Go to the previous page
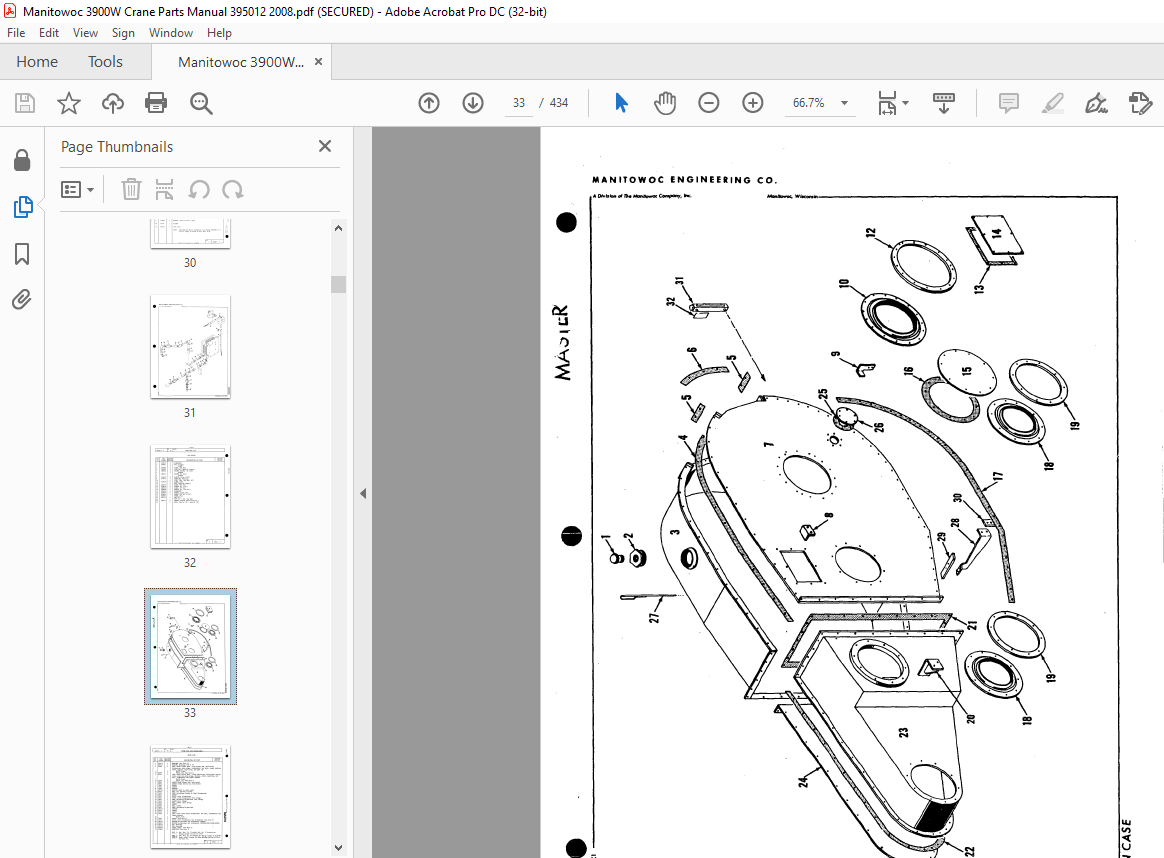The image size is (1164, 858). [429, 103]
